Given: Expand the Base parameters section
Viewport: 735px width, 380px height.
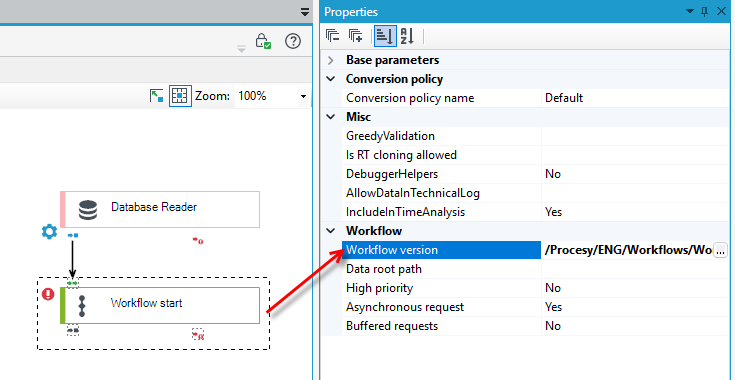Looking at the screenshot, I should tap(331, 60).
